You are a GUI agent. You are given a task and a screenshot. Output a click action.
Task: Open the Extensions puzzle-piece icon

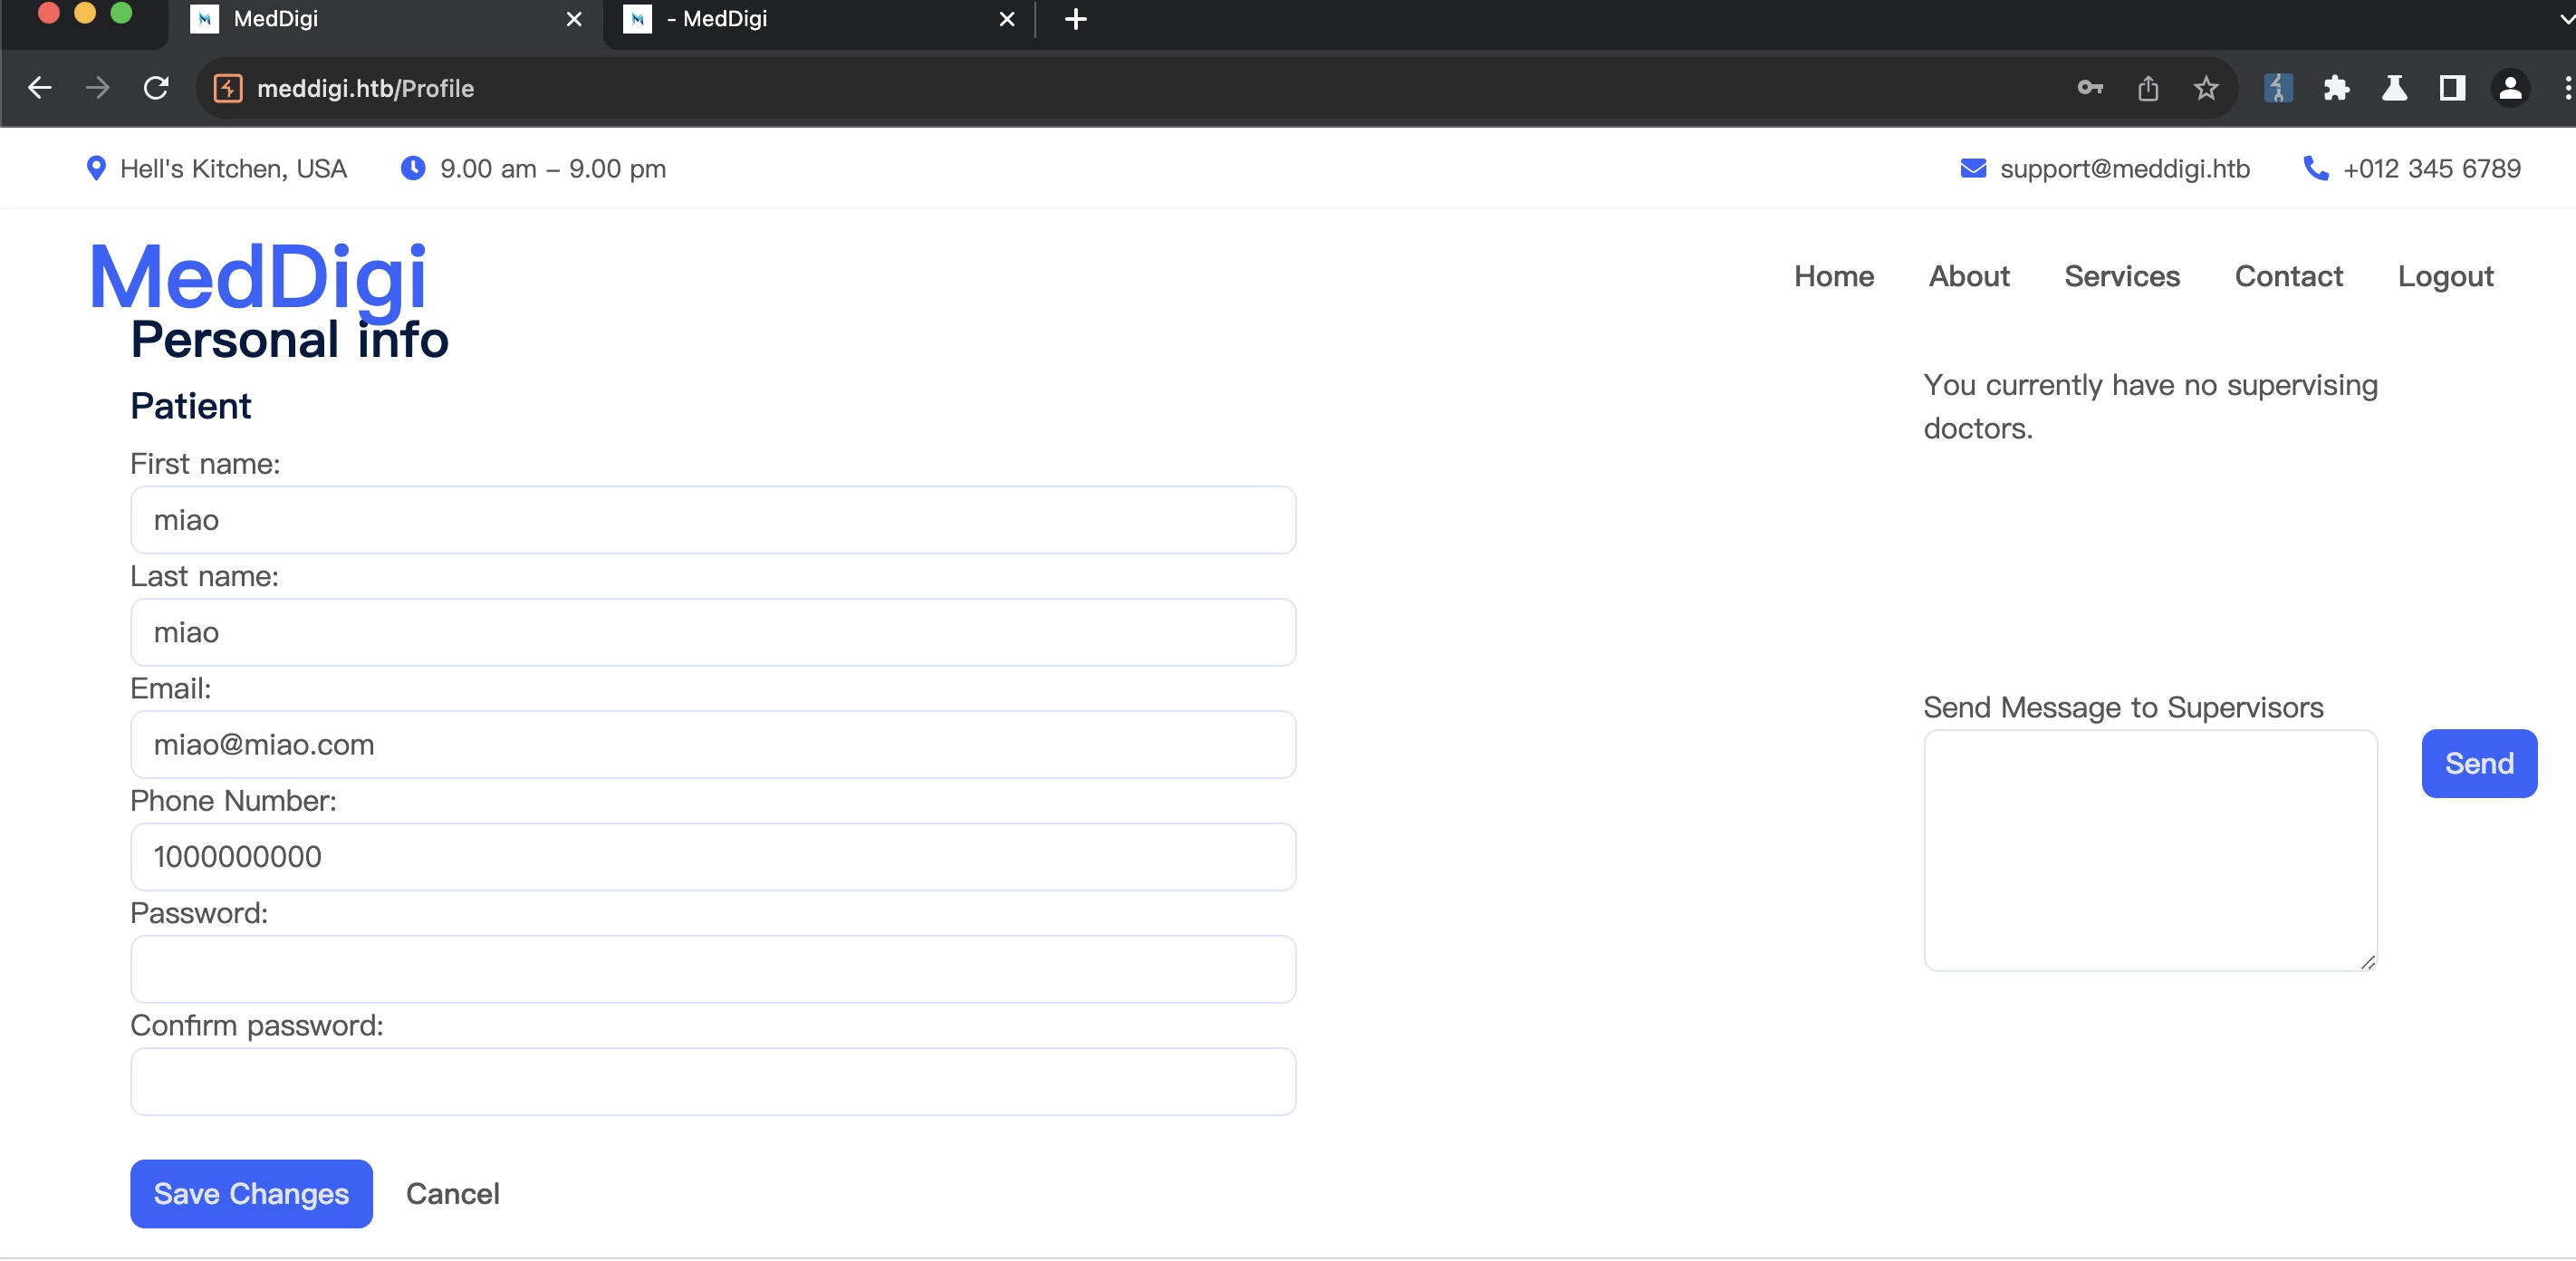click(x=2336, y=88)
